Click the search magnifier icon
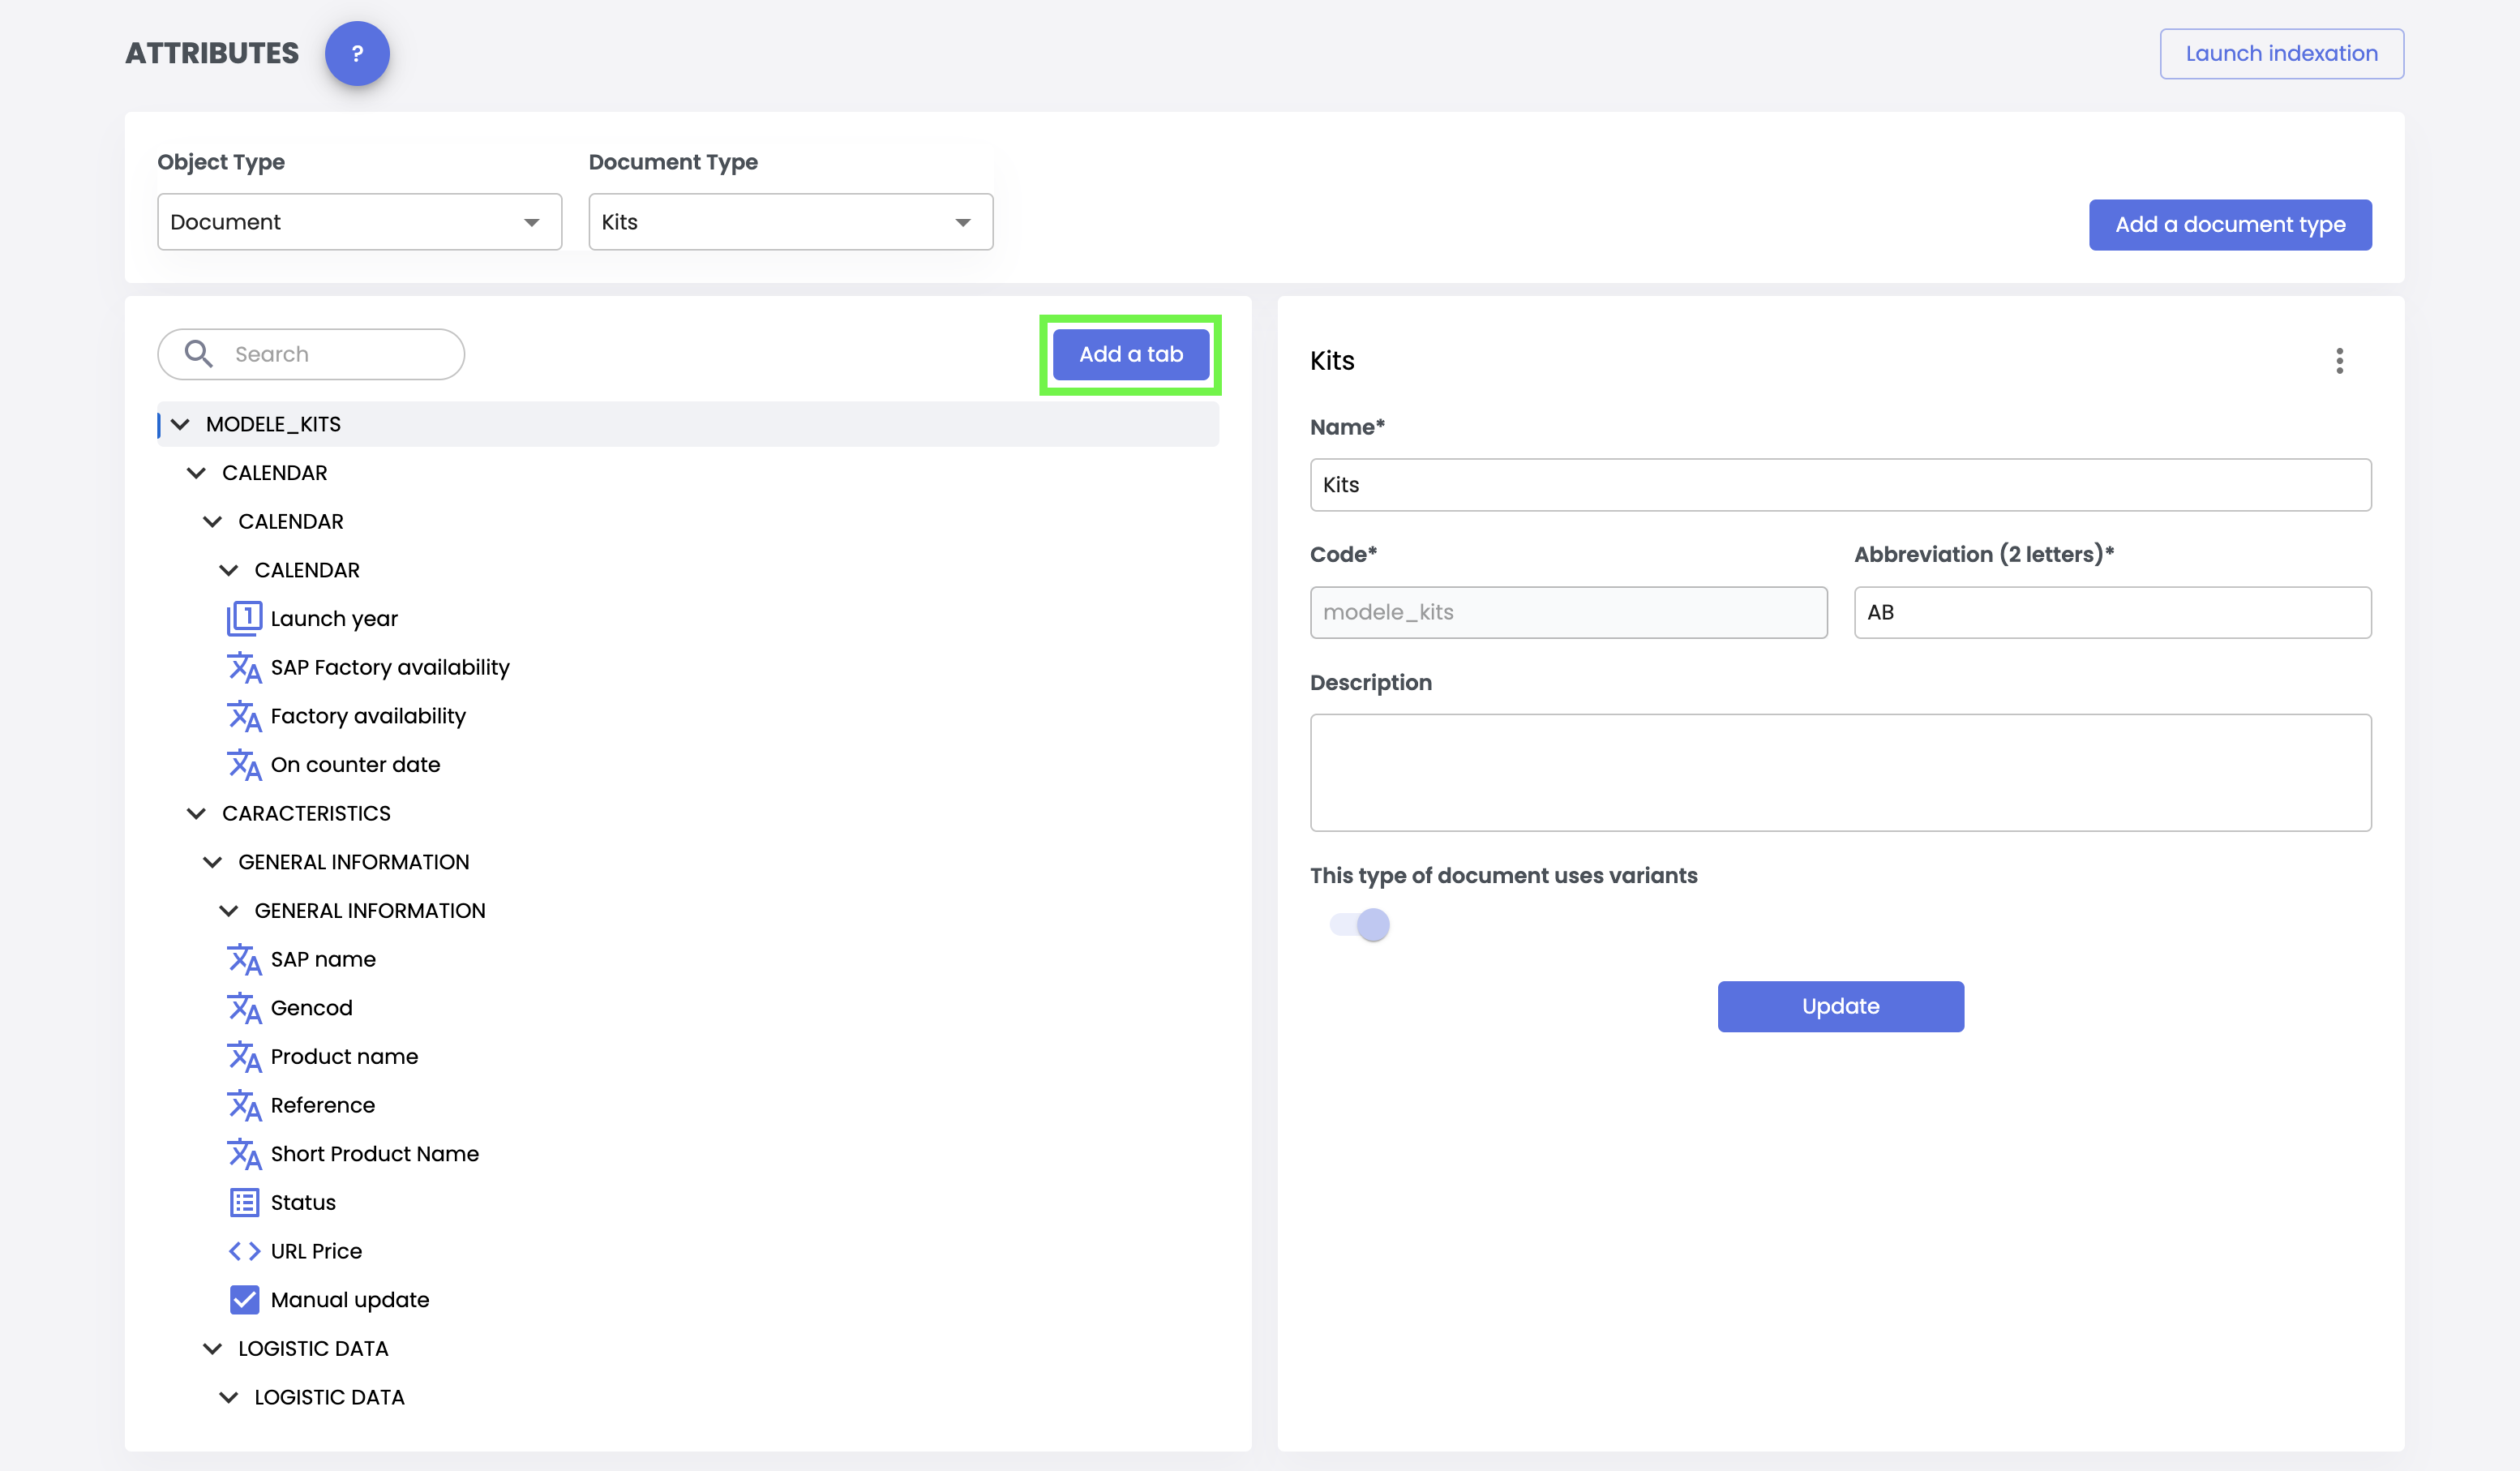The height and width of the screenshot is (1471, 2520). tap(198, 354)
